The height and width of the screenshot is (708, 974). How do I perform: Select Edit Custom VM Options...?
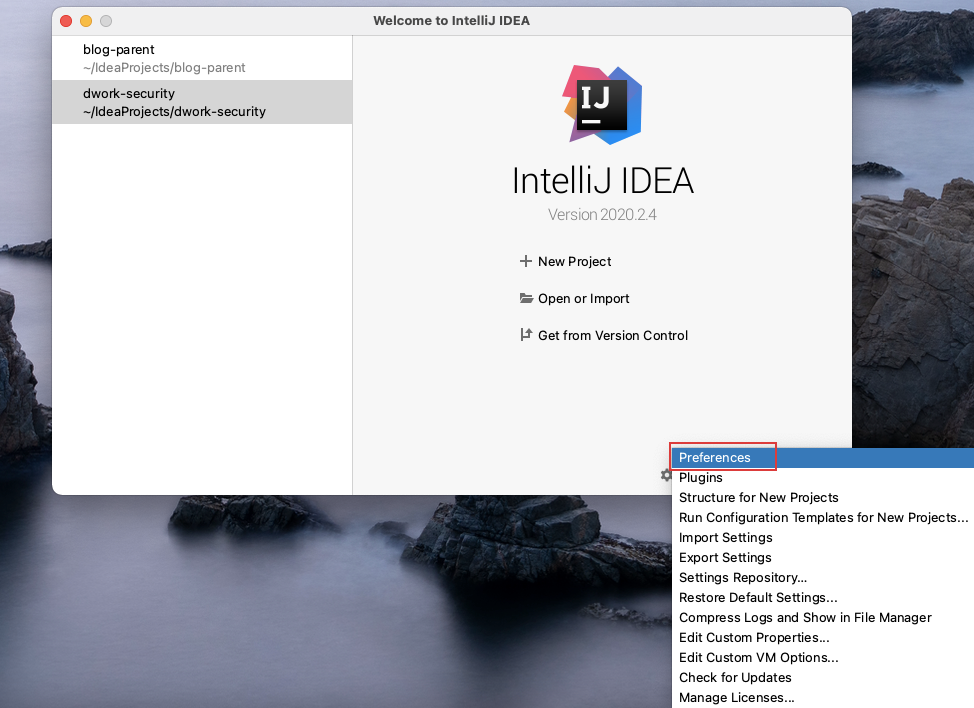click(x=822, y=657)
